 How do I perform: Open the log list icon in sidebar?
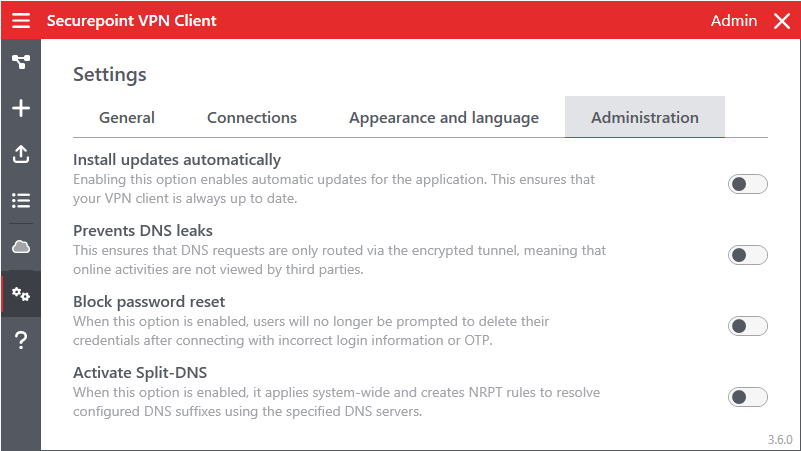pos(21,200)
